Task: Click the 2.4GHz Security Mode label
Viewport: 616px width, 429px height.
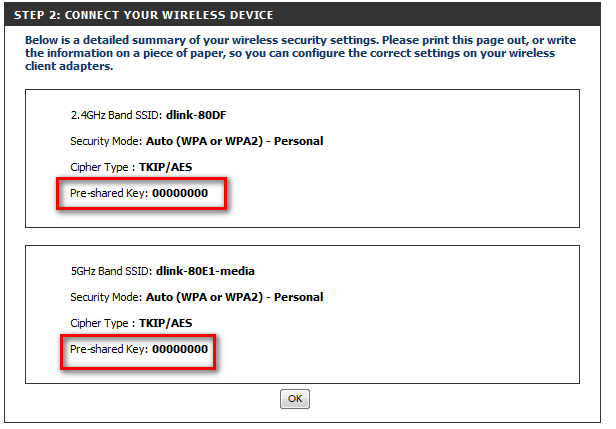Action: tap(106, 141)
